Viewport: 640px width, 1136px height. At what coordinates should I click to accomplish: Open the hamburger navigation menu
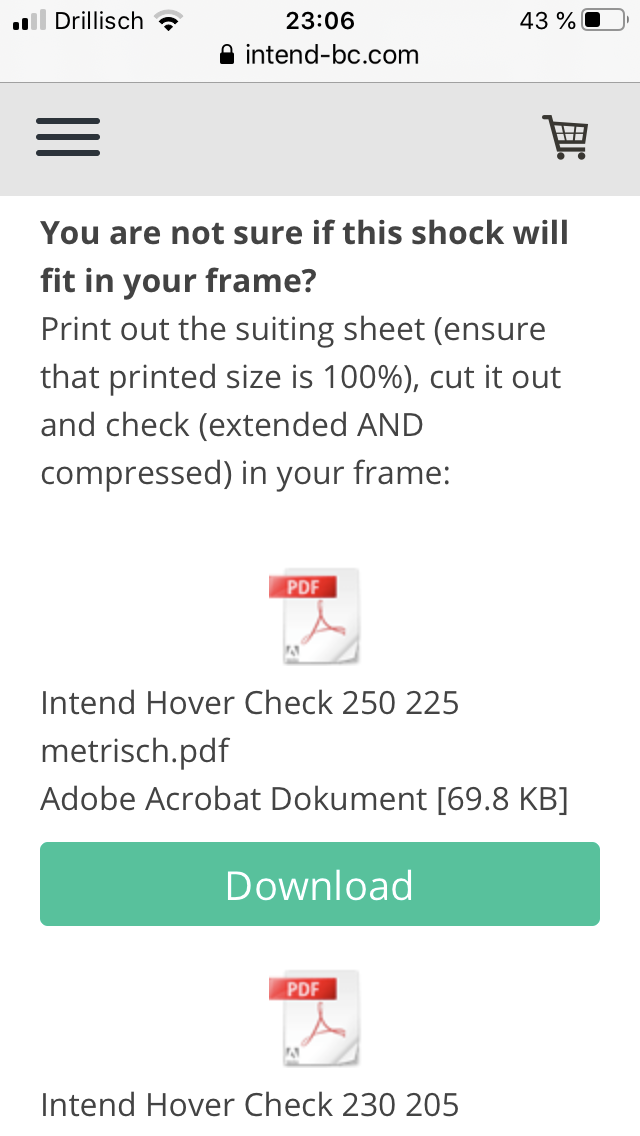(x=68, y=137)
